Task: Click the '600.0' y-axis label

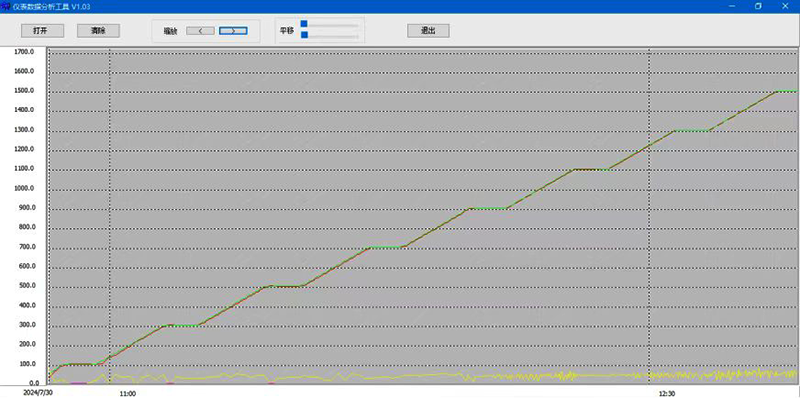Action: [26, 266]
